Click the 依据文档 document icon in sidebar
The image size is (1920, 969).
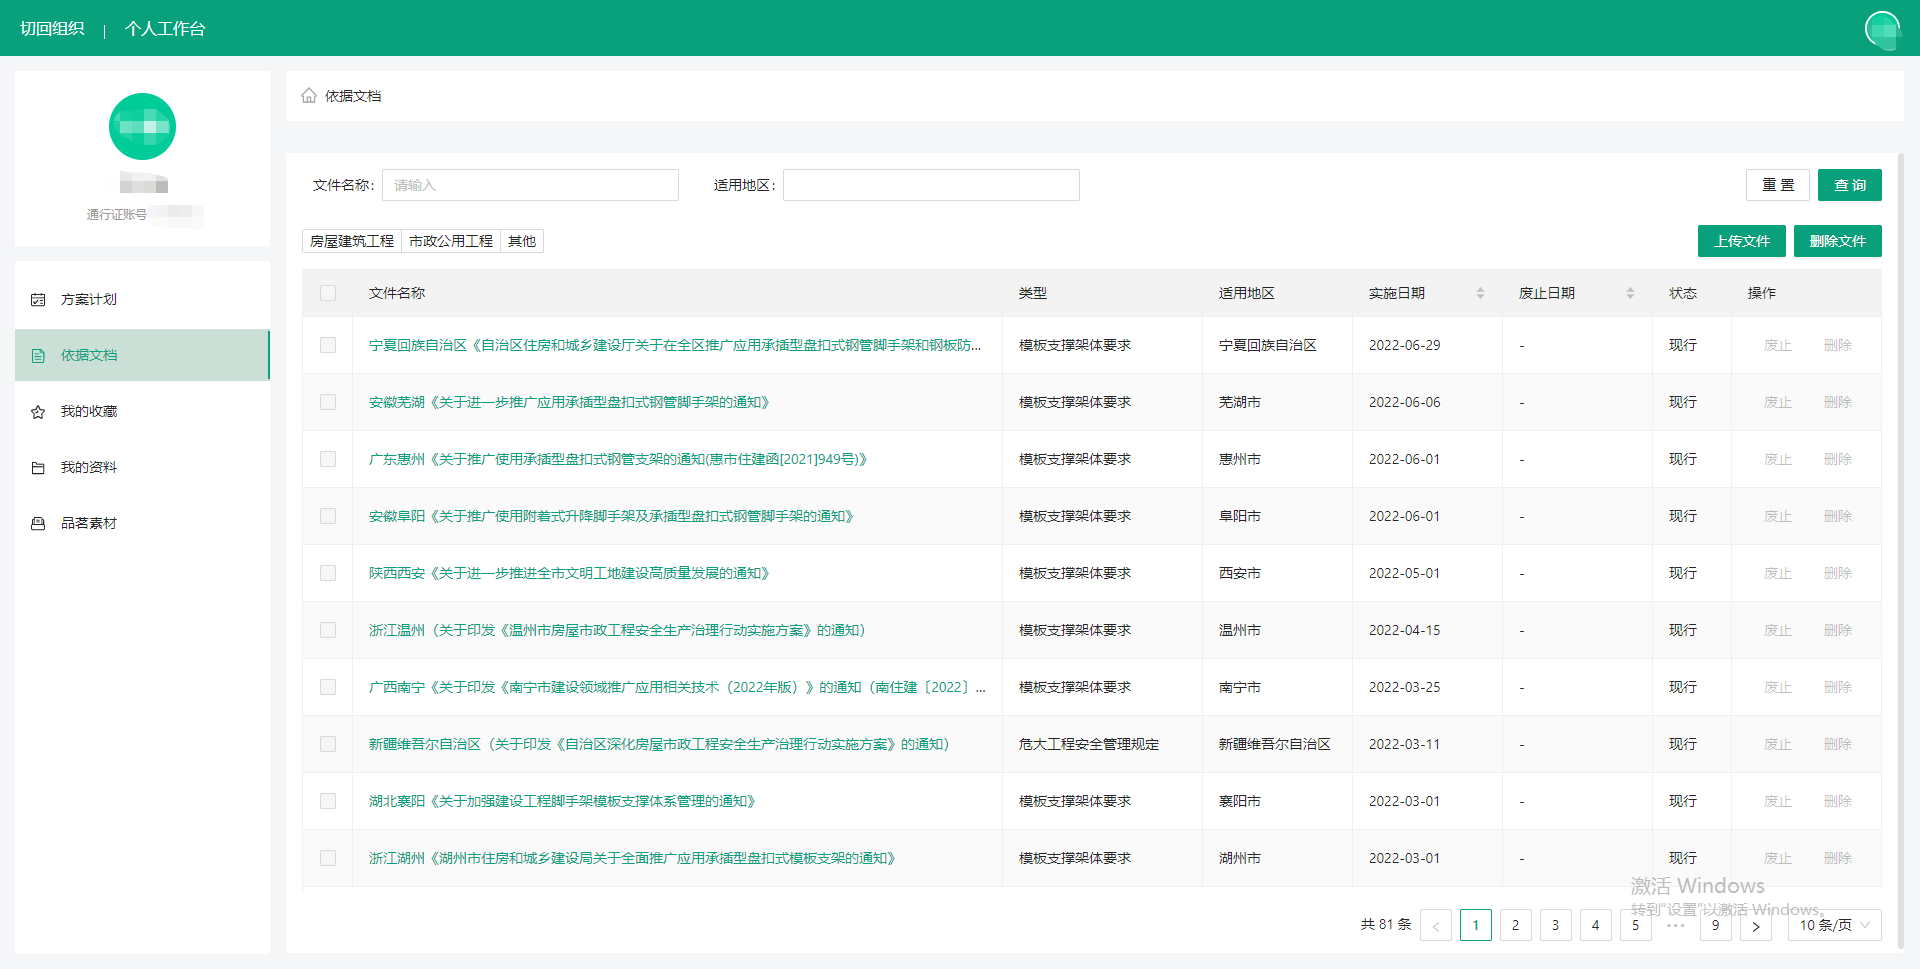[38, 356]
